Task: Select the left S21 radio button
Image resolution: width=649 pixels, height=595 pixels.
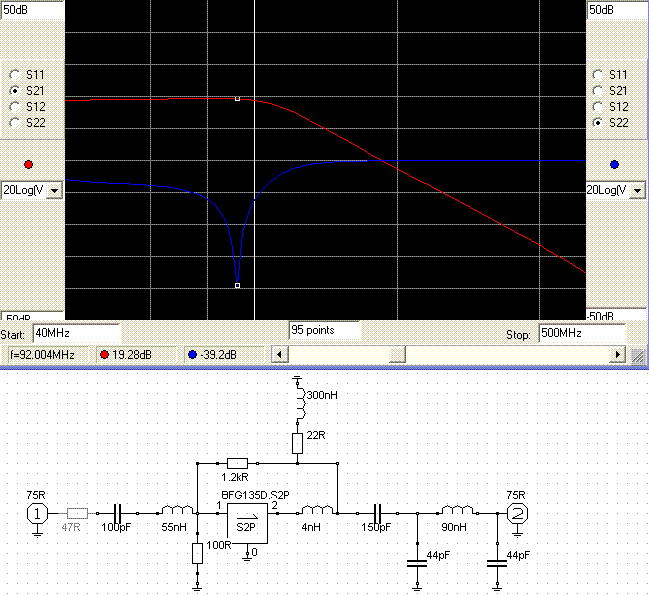Action: (15, 91)
